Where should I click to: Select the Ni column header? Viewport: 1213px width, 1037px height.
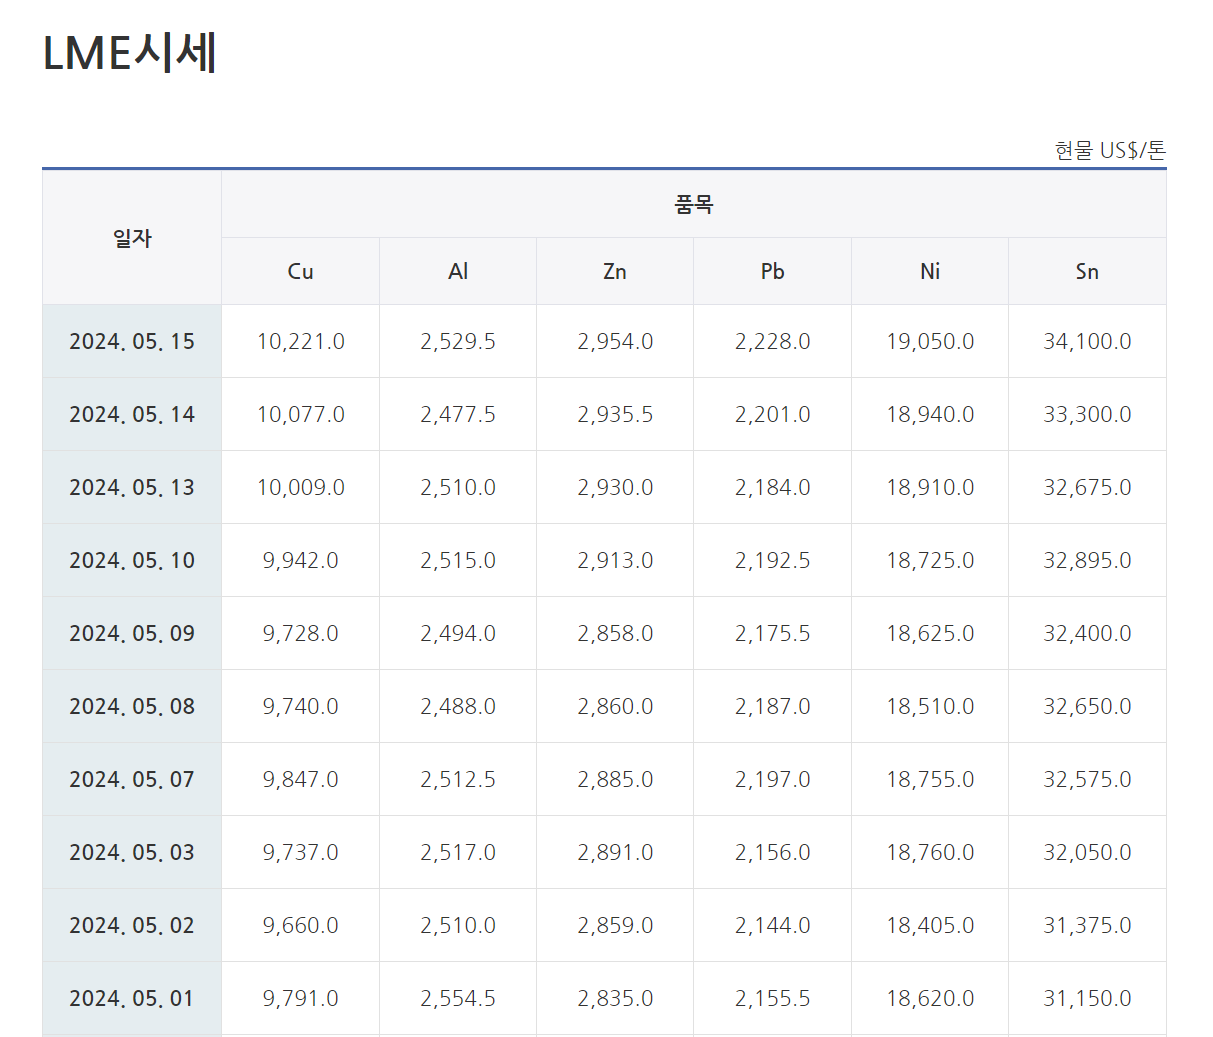pyautogui.click(x=930, y=271)
